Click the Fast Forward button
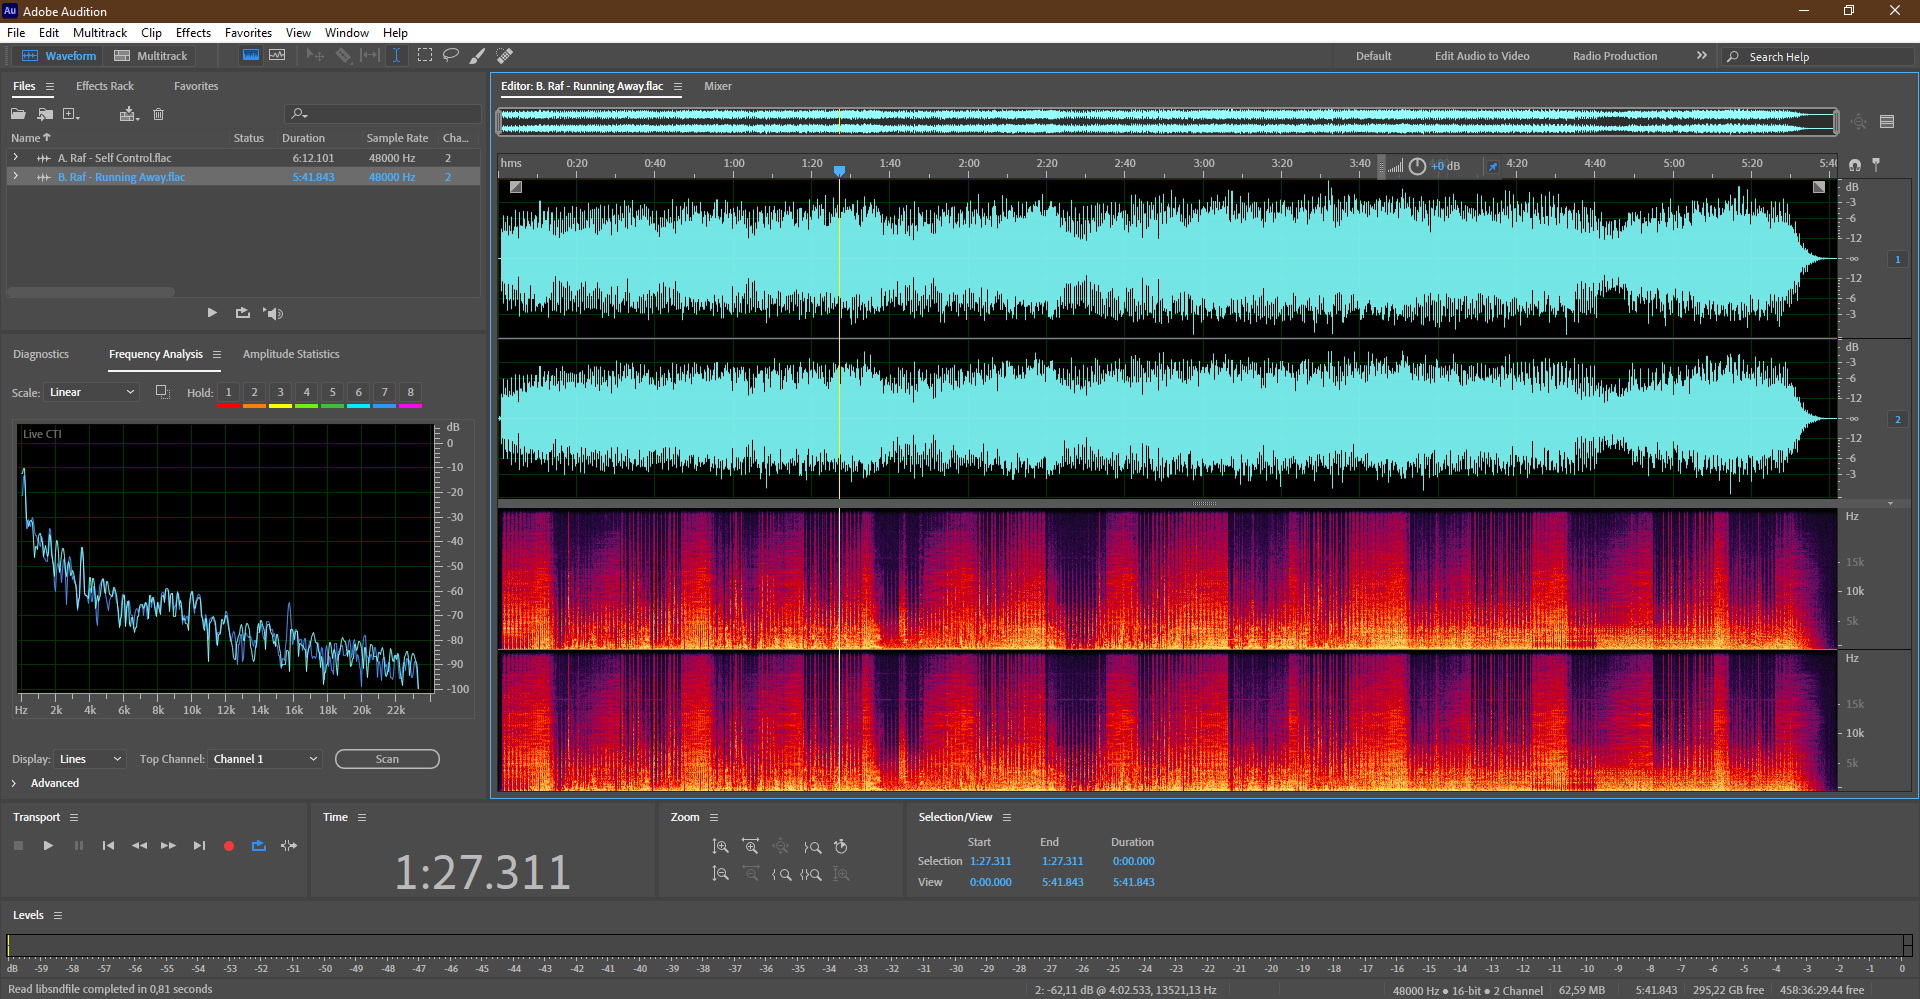This screenshot has height=999, width=1920. point(169,846)
